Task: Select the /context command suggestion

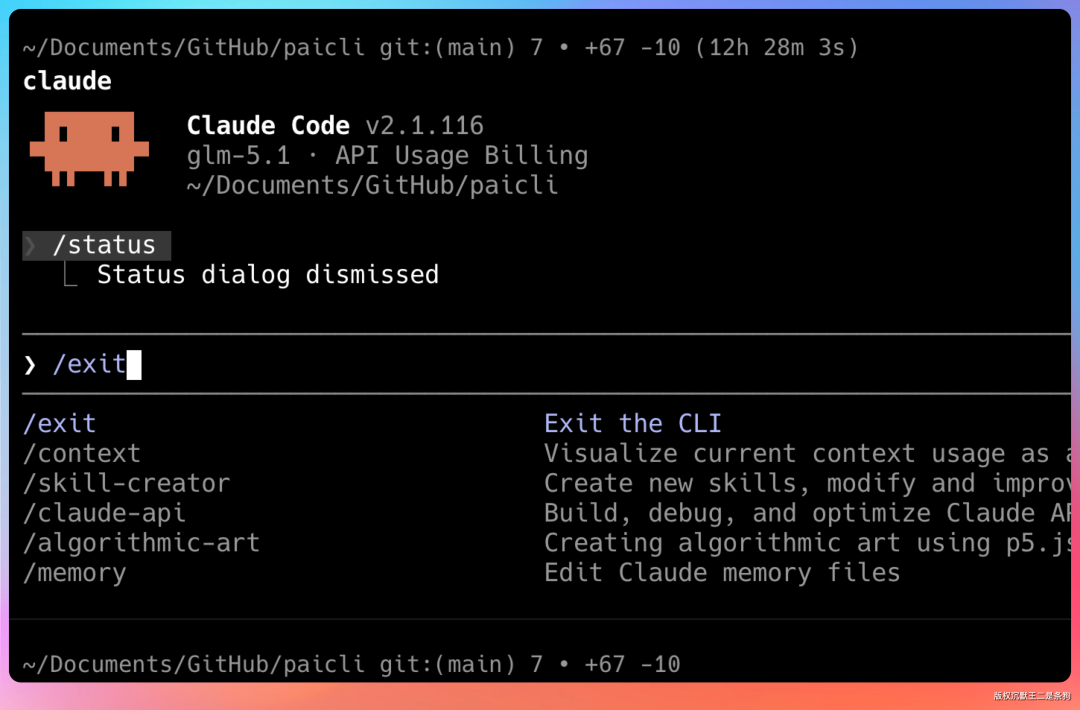Action: pyautogui.click(x=82, y=453)
